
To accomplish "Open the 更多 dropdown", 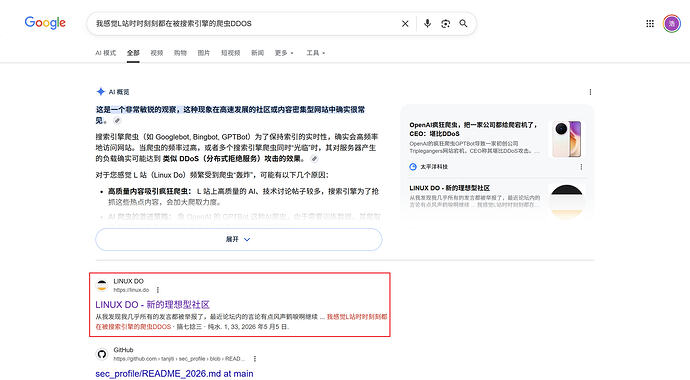I will pos(284,53).
